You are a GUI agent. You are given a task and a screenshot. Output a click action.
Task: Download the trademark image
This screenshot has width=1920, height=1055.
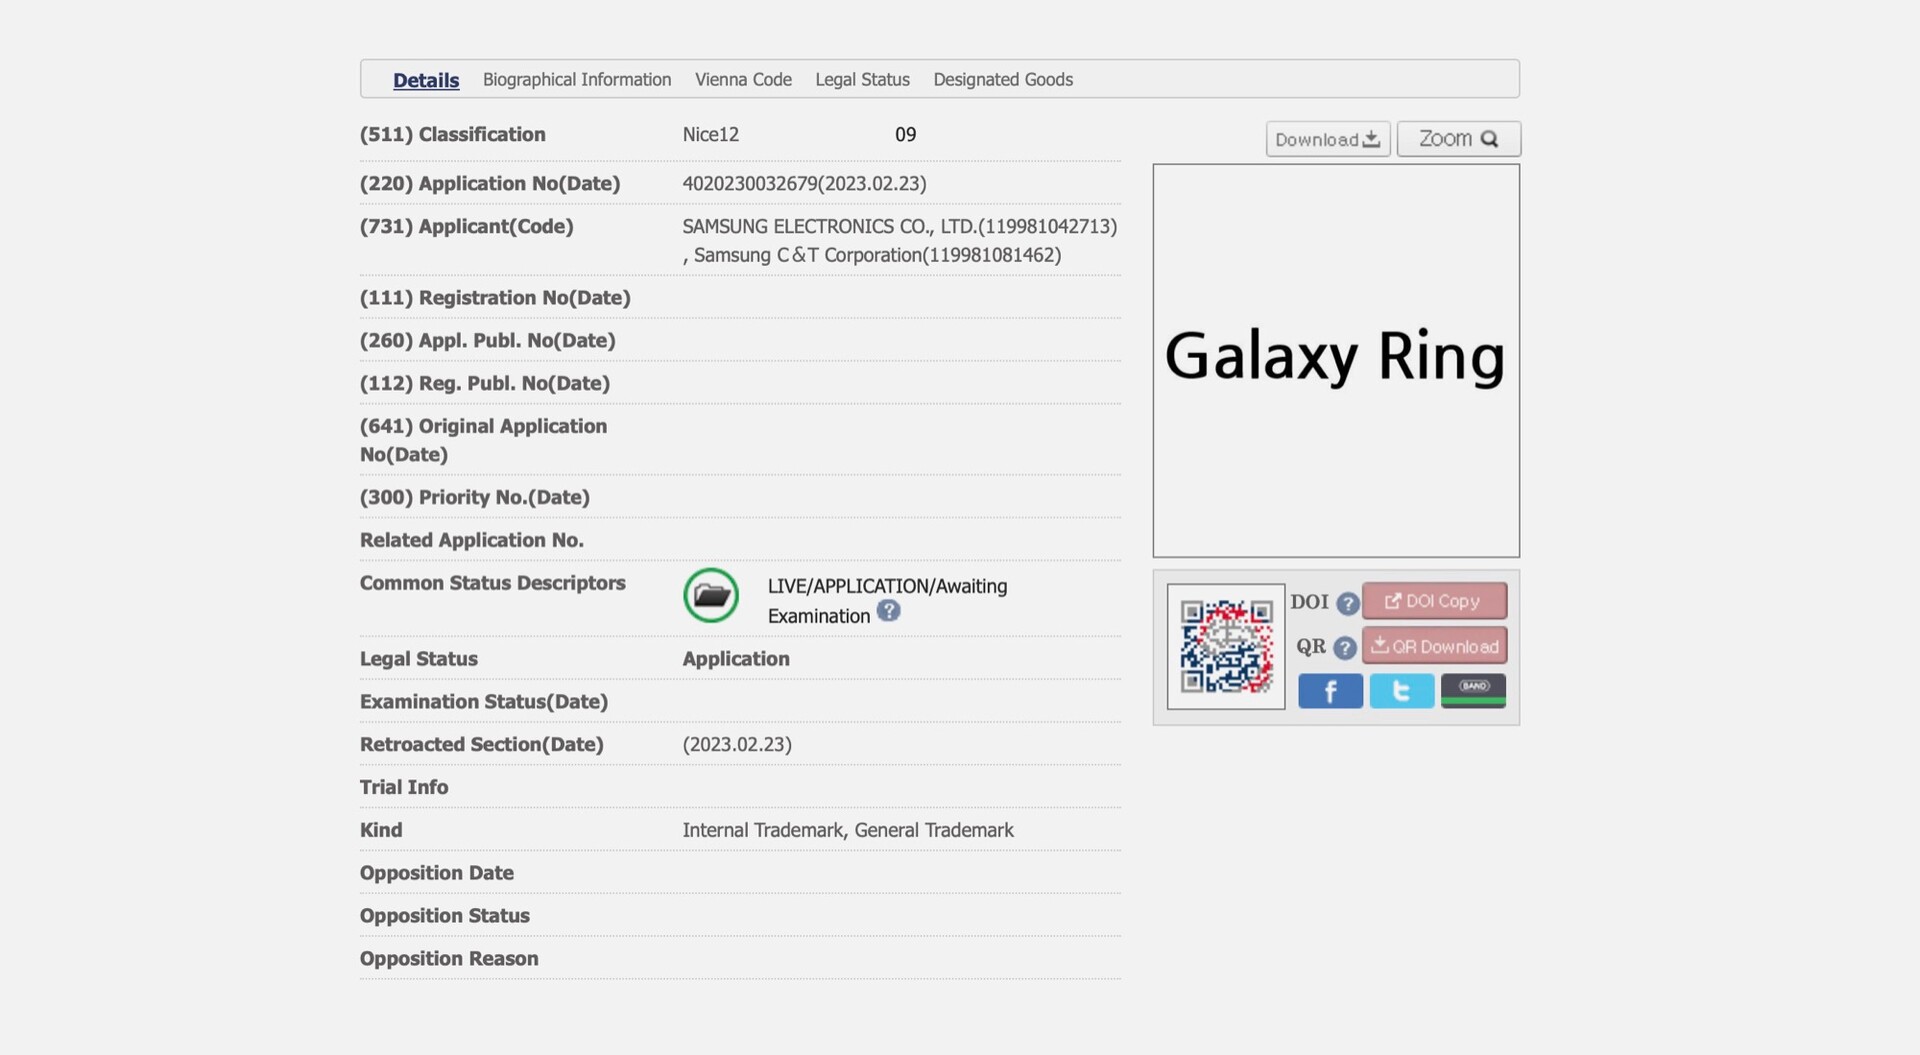pos(1328,139)
